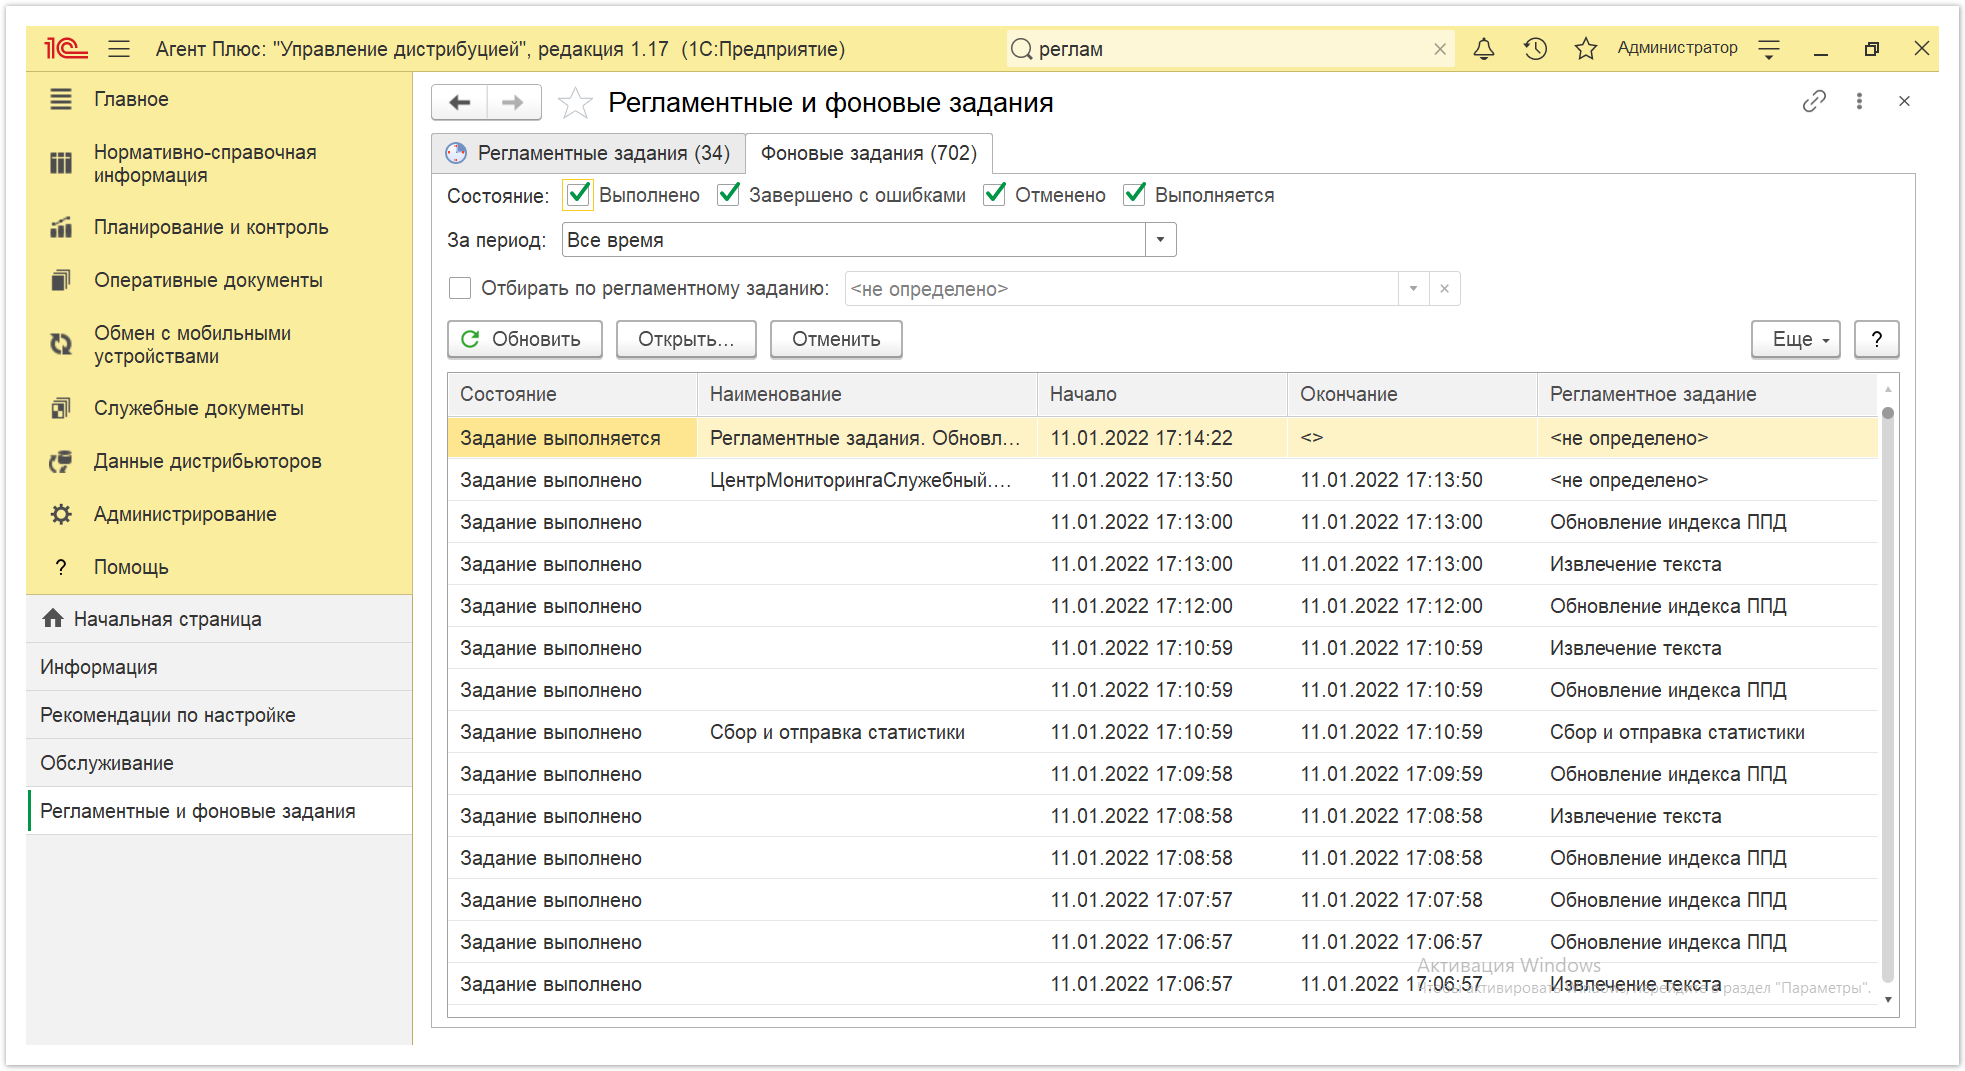Sort by the Начало column header
The width and height of the screenshot is (1965, 1071).
click(x=1162, y=394)
